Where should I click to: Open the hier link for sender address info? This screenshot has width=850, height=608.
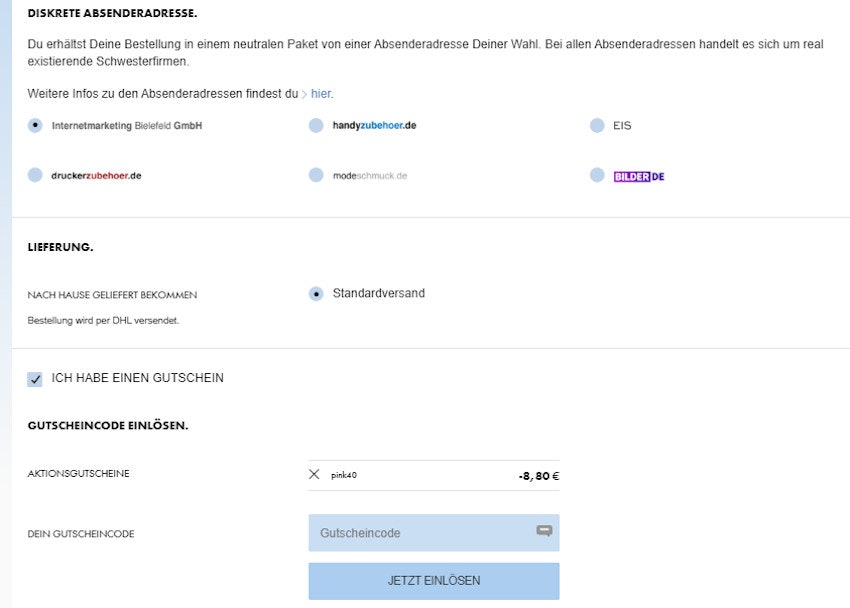[321, 94]
